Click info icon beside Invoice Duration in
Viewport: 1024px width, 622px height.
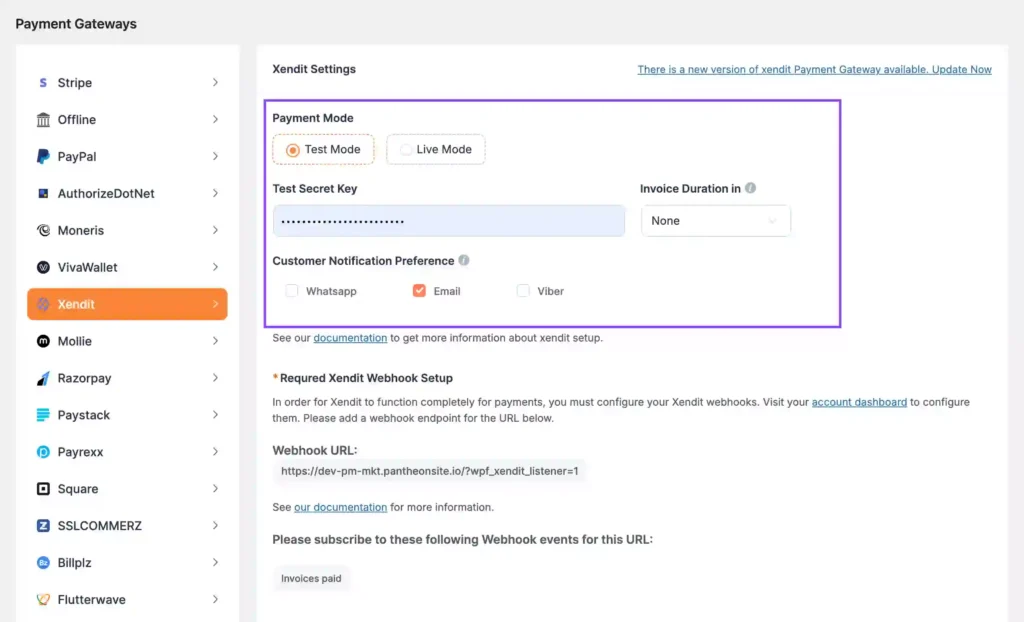[750, 188]
